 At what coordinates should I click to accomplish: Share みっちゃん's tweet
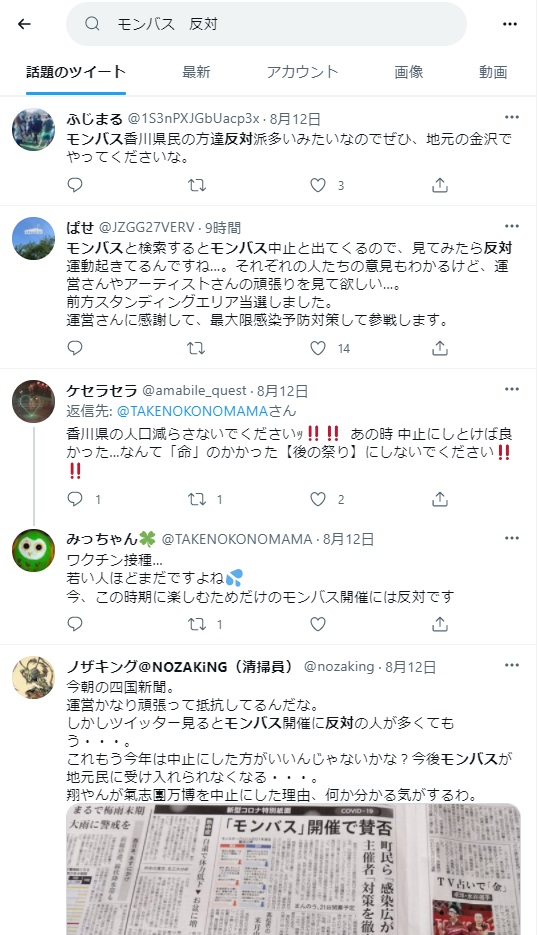point(440,624)
